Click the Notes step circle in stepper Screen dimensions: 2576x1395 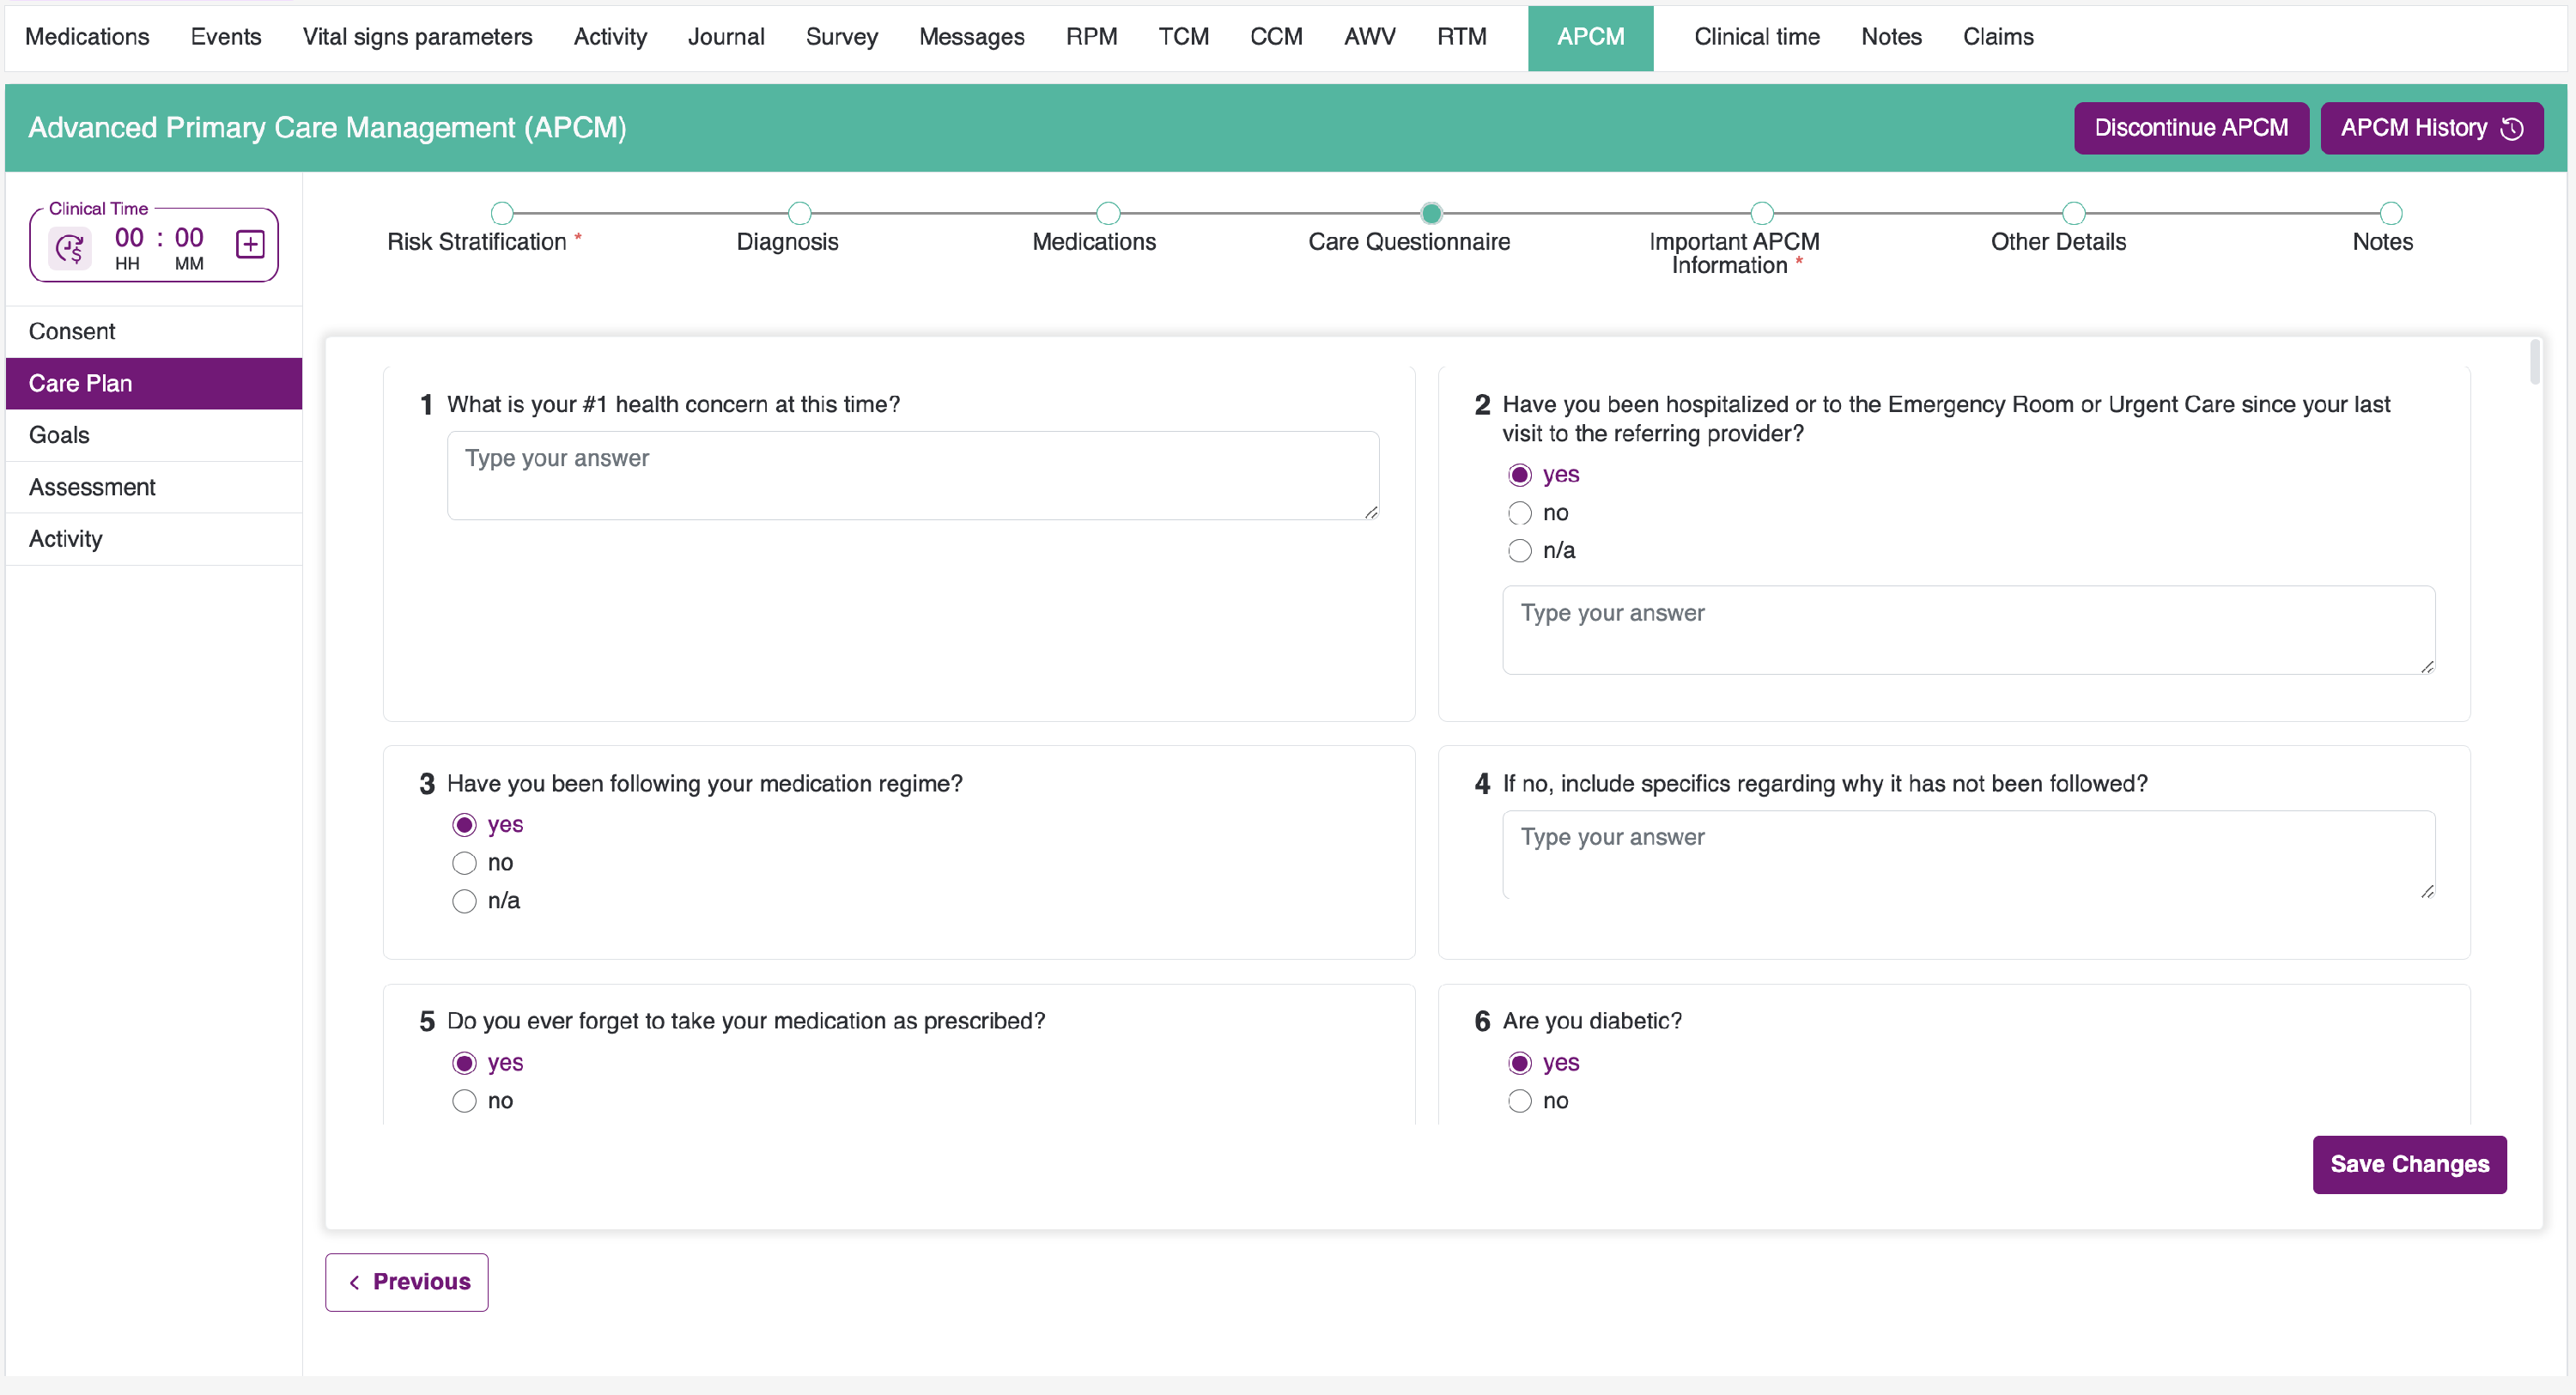[x=2391, y=213]
